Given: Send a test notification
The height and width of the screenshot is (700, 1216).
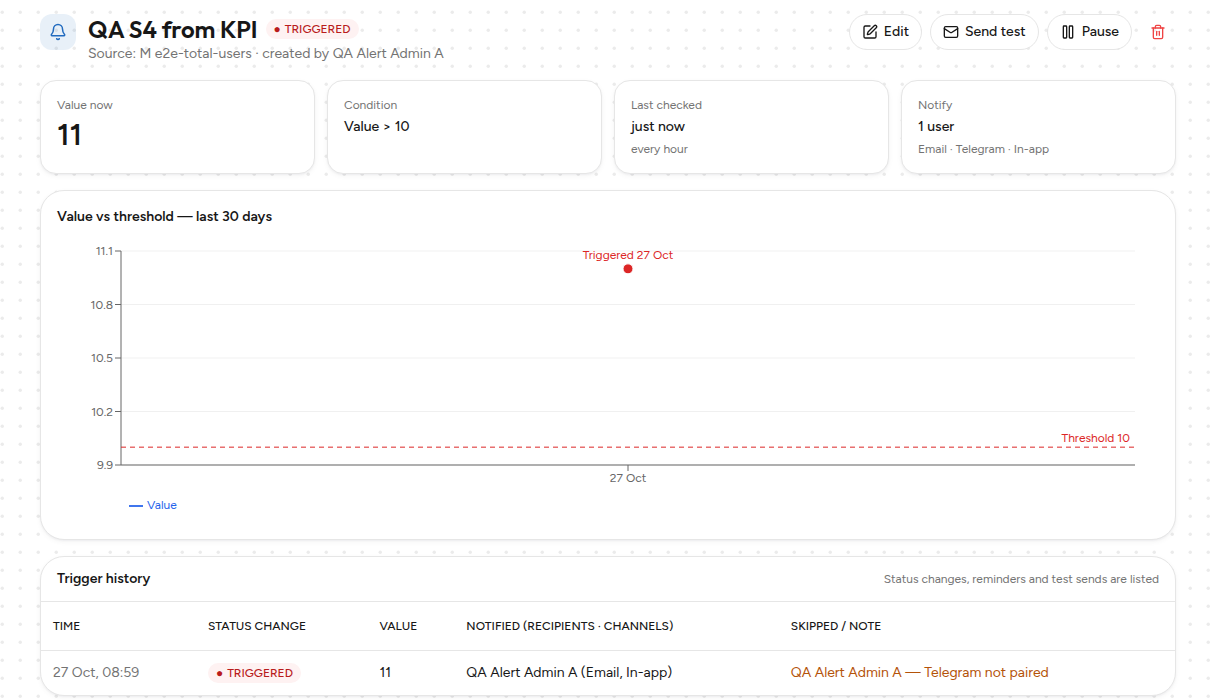Looking at the screenshot, I should coord(984,32).
